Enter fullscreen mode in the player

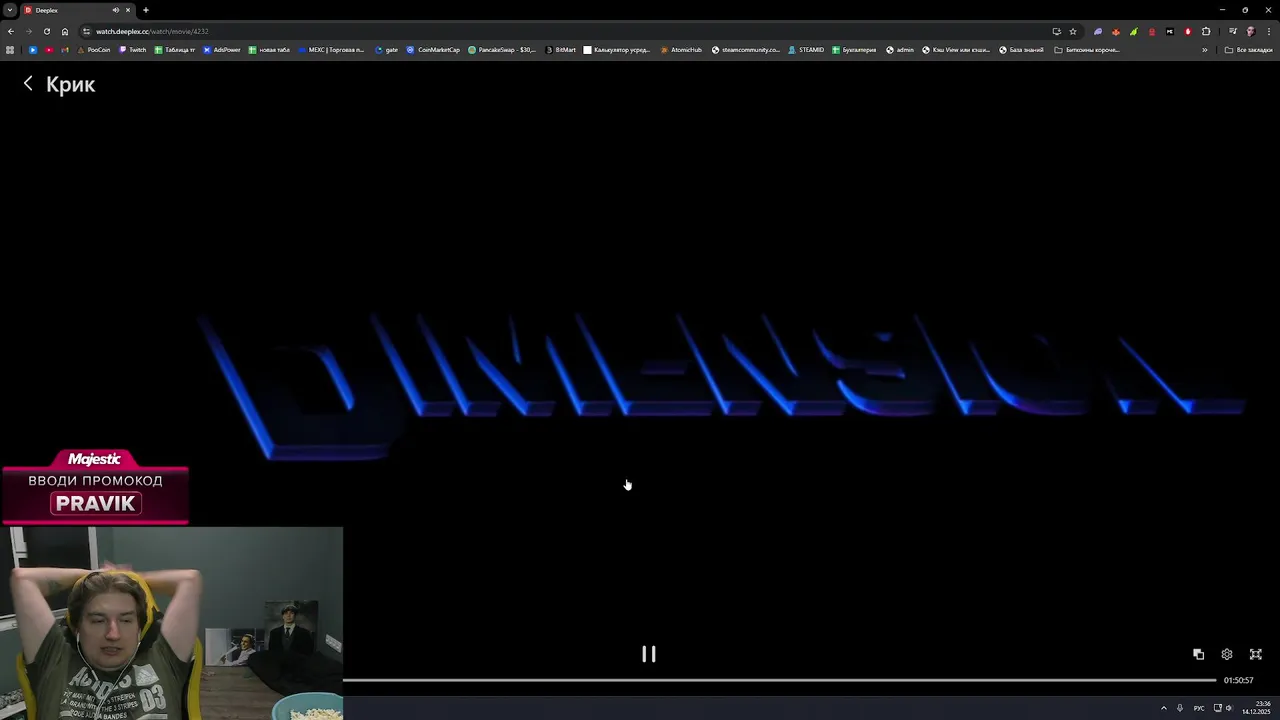[1256, 654]
